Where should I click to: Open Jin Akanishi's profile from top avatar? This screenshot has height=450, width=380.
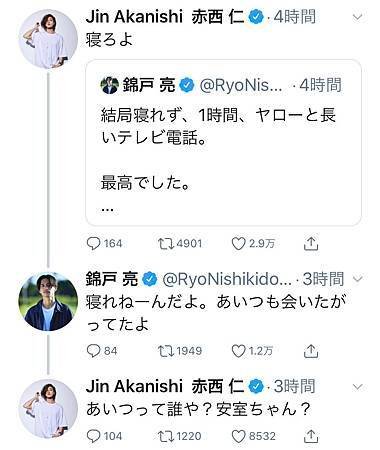click(x=48, y=39)
